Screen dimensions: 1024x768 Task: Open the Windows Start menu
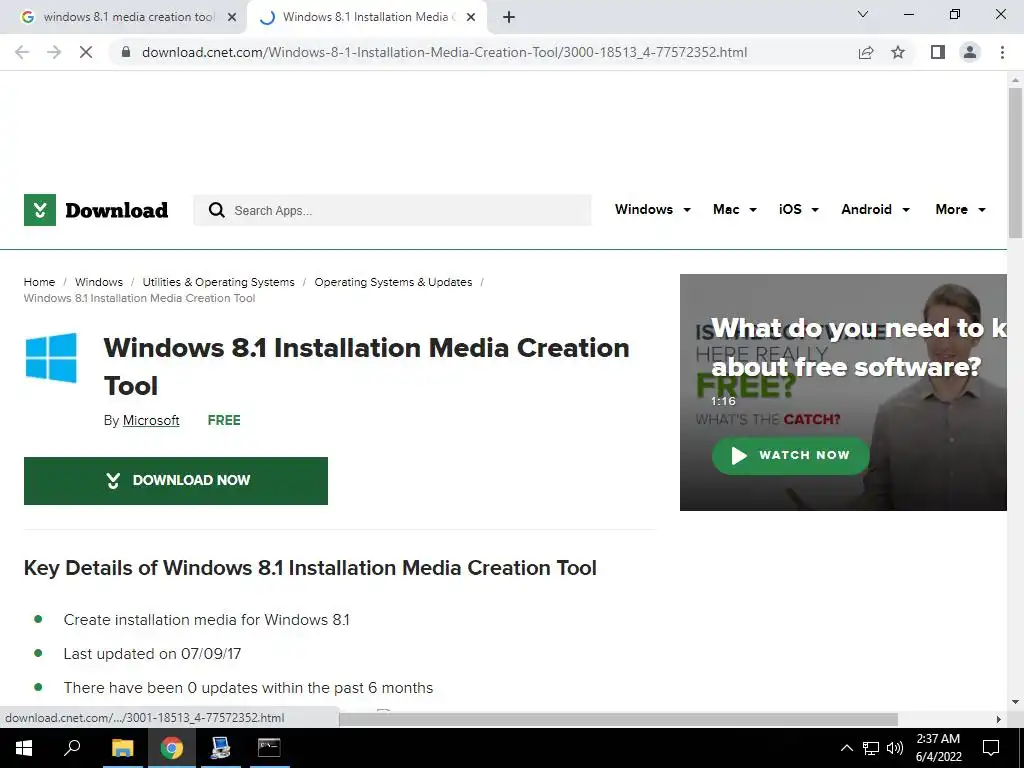click(x=24, y=748)
